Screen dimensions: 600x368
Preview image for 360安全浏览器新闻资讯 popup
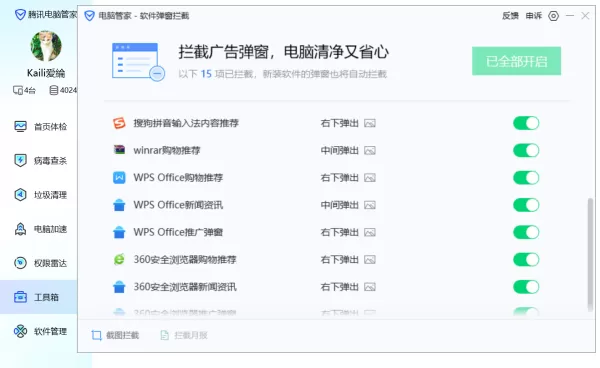[370, 287]
